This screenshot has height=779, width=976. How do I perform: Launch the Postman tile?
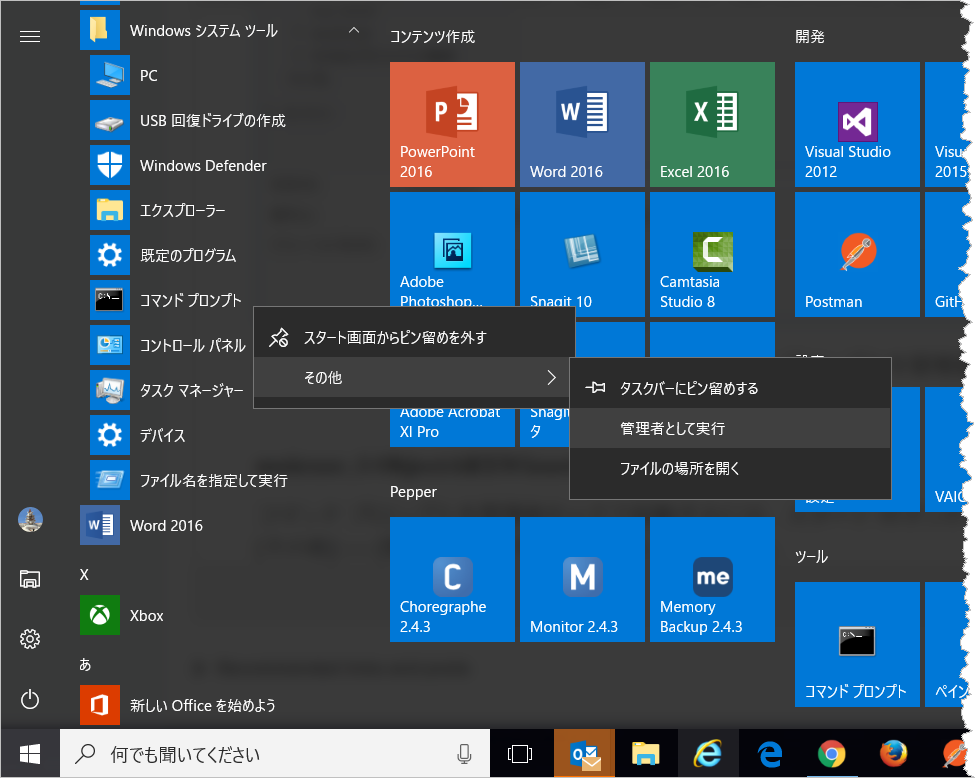pyautogui.click(x=857, y=254)
